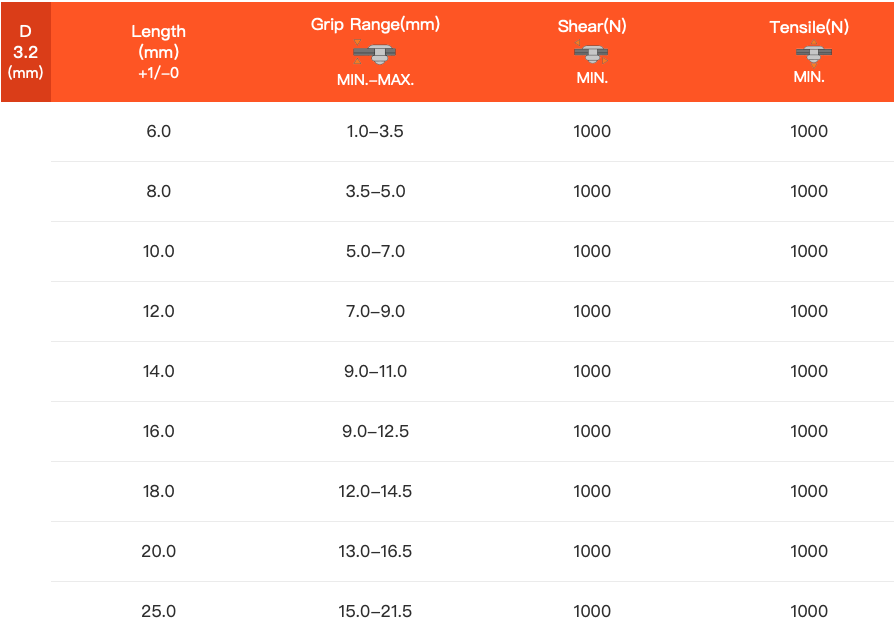Select the 8.0 length cell
The width and height of the screenshot is (894, 629).
[159, 191]
